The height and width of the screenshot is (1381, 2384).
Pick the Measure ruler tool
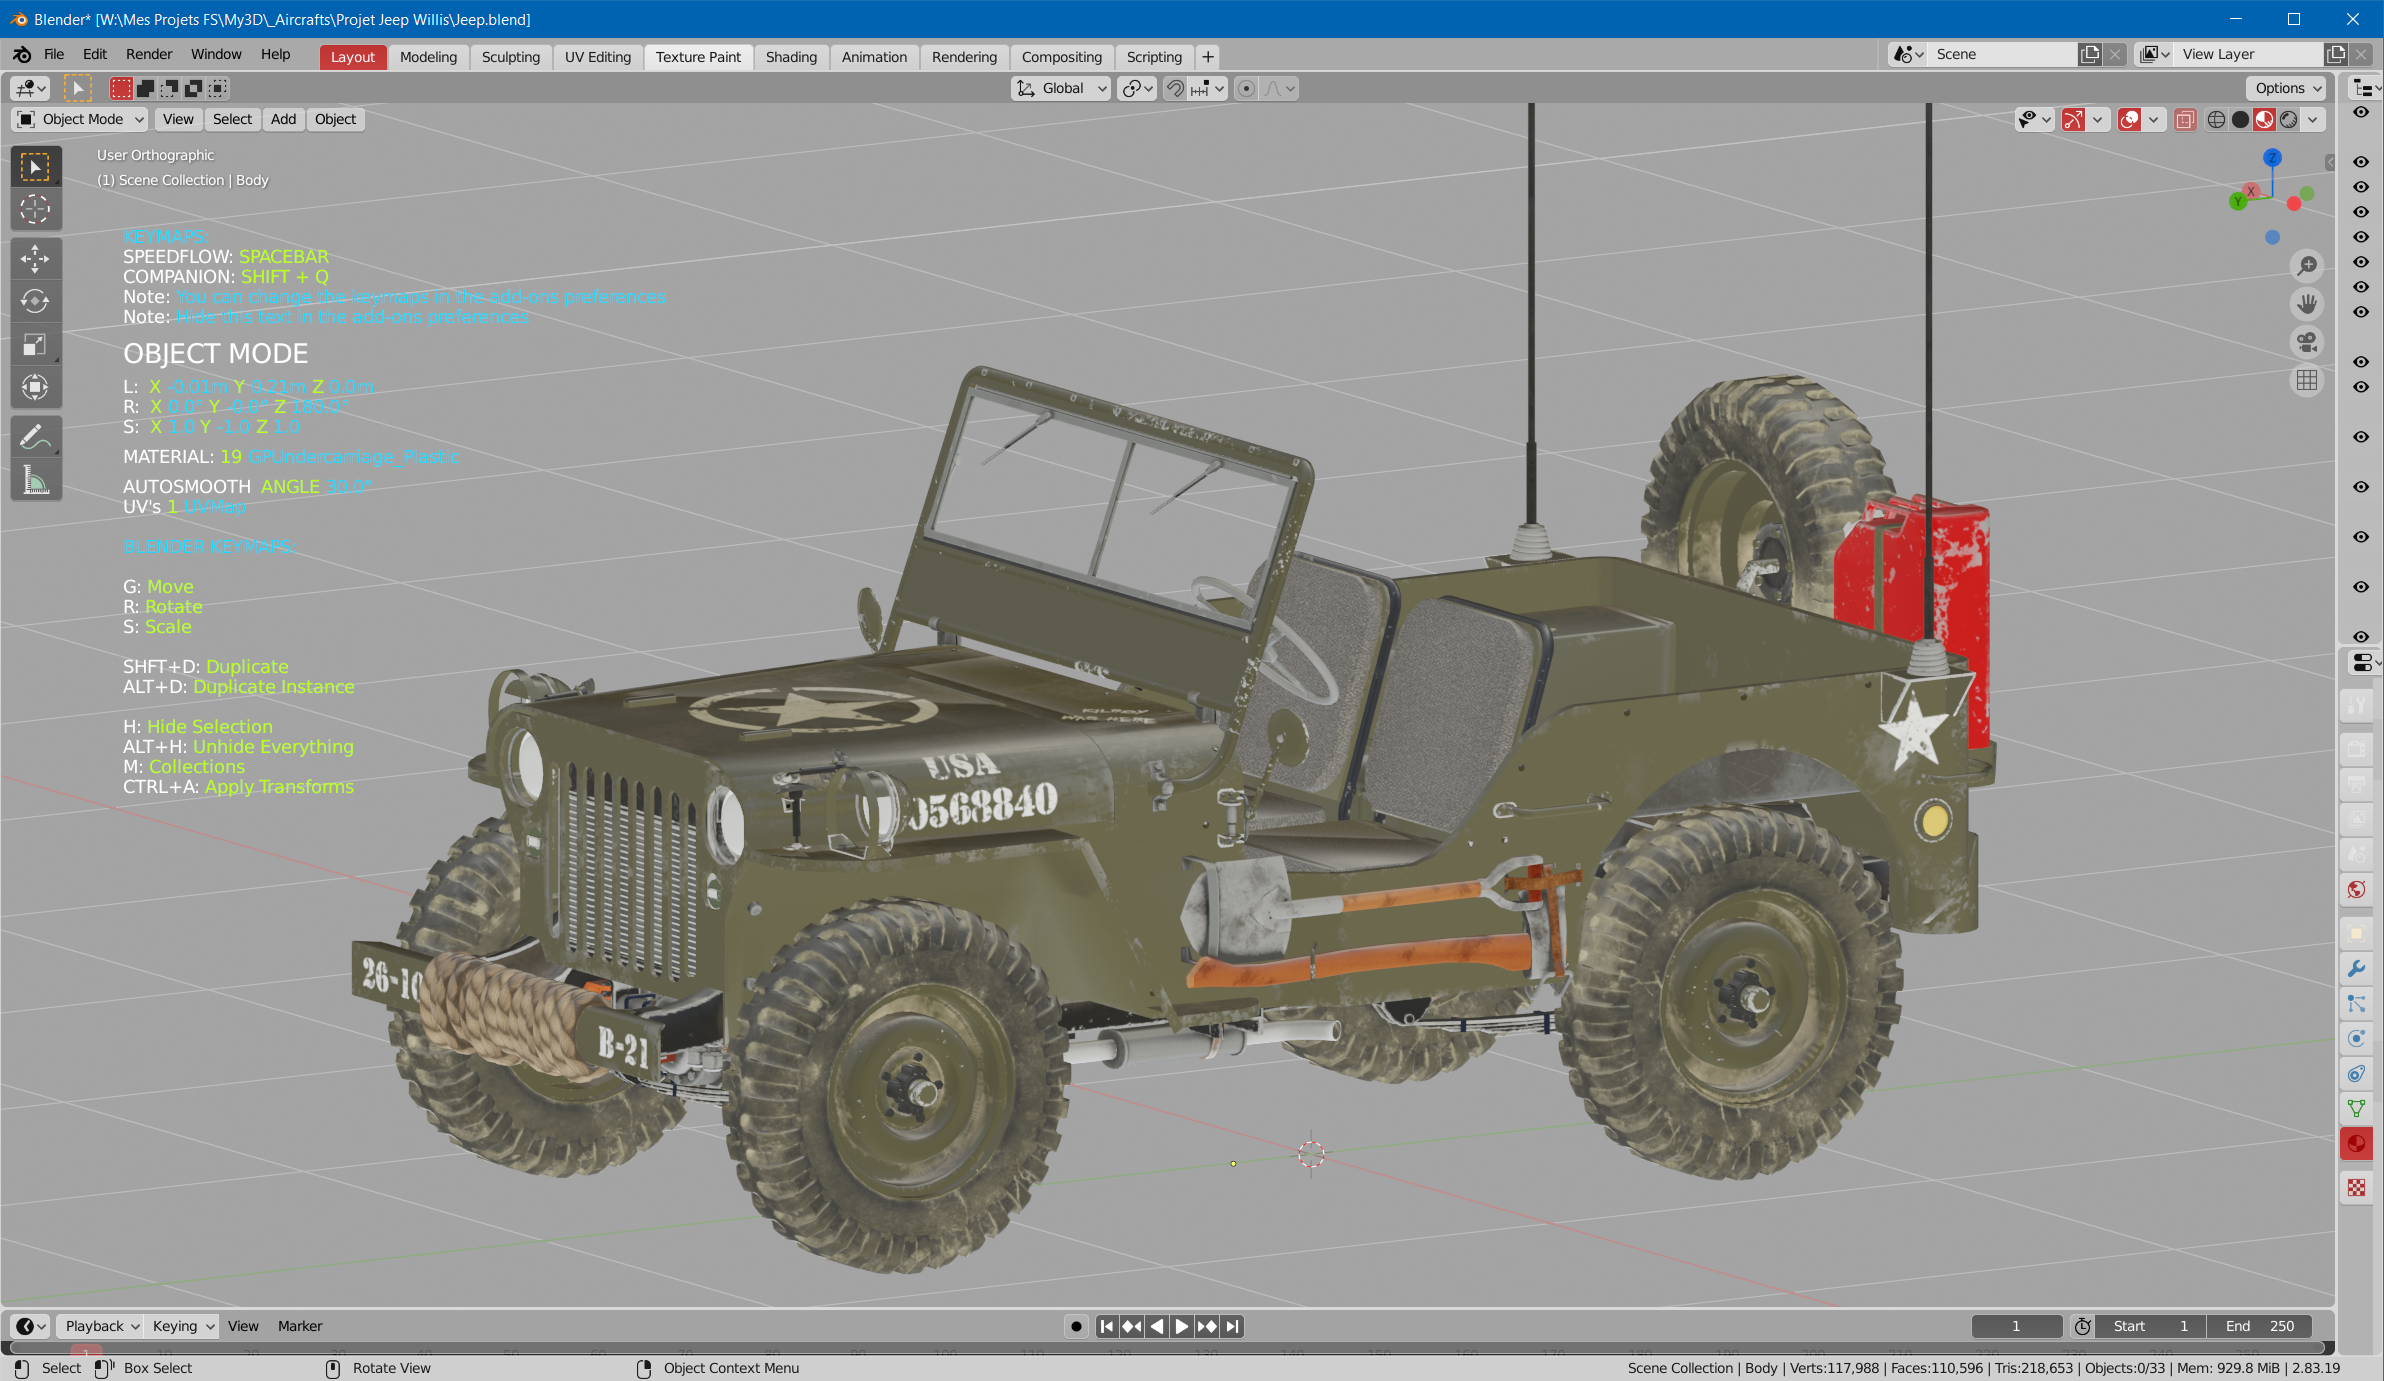tap(35, 480)
